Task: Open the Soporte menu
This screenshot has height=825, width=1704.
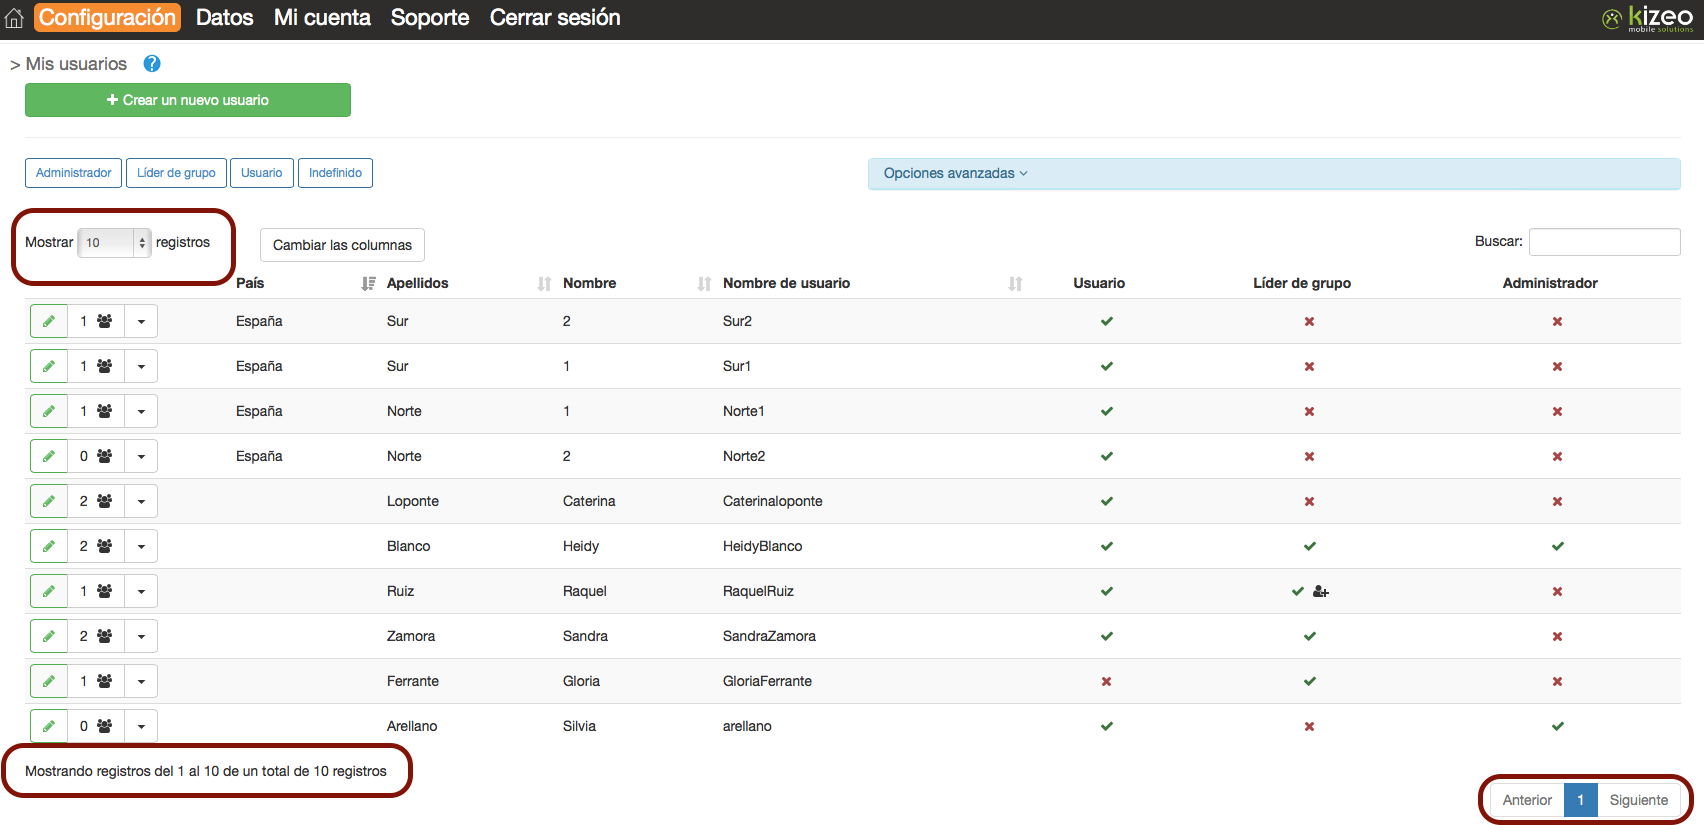Action: pyautogui.click(x=430, y=17)
